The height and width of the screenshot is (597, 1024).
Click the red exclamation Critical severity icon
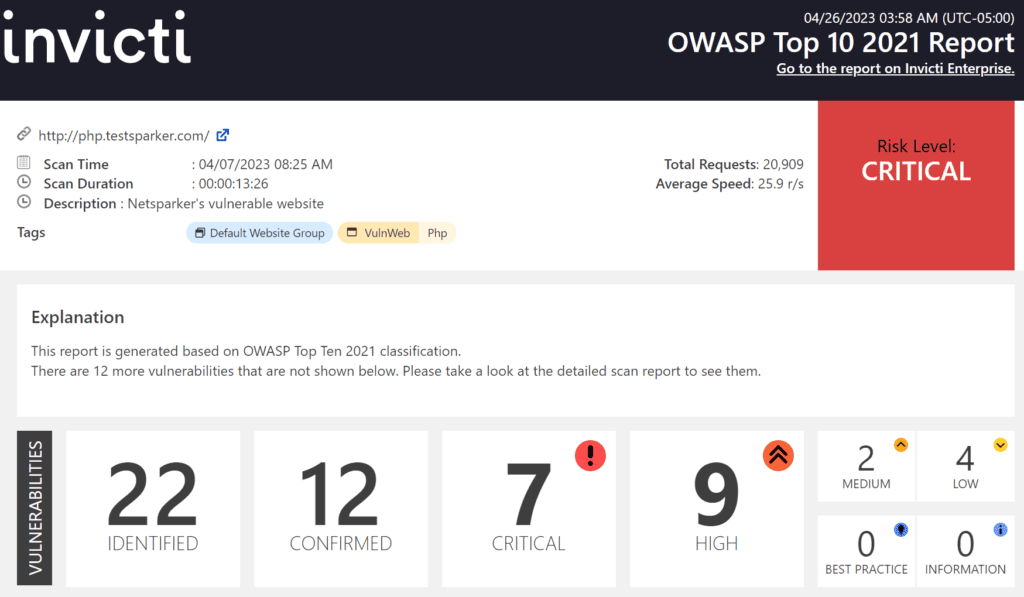(590, 456)
